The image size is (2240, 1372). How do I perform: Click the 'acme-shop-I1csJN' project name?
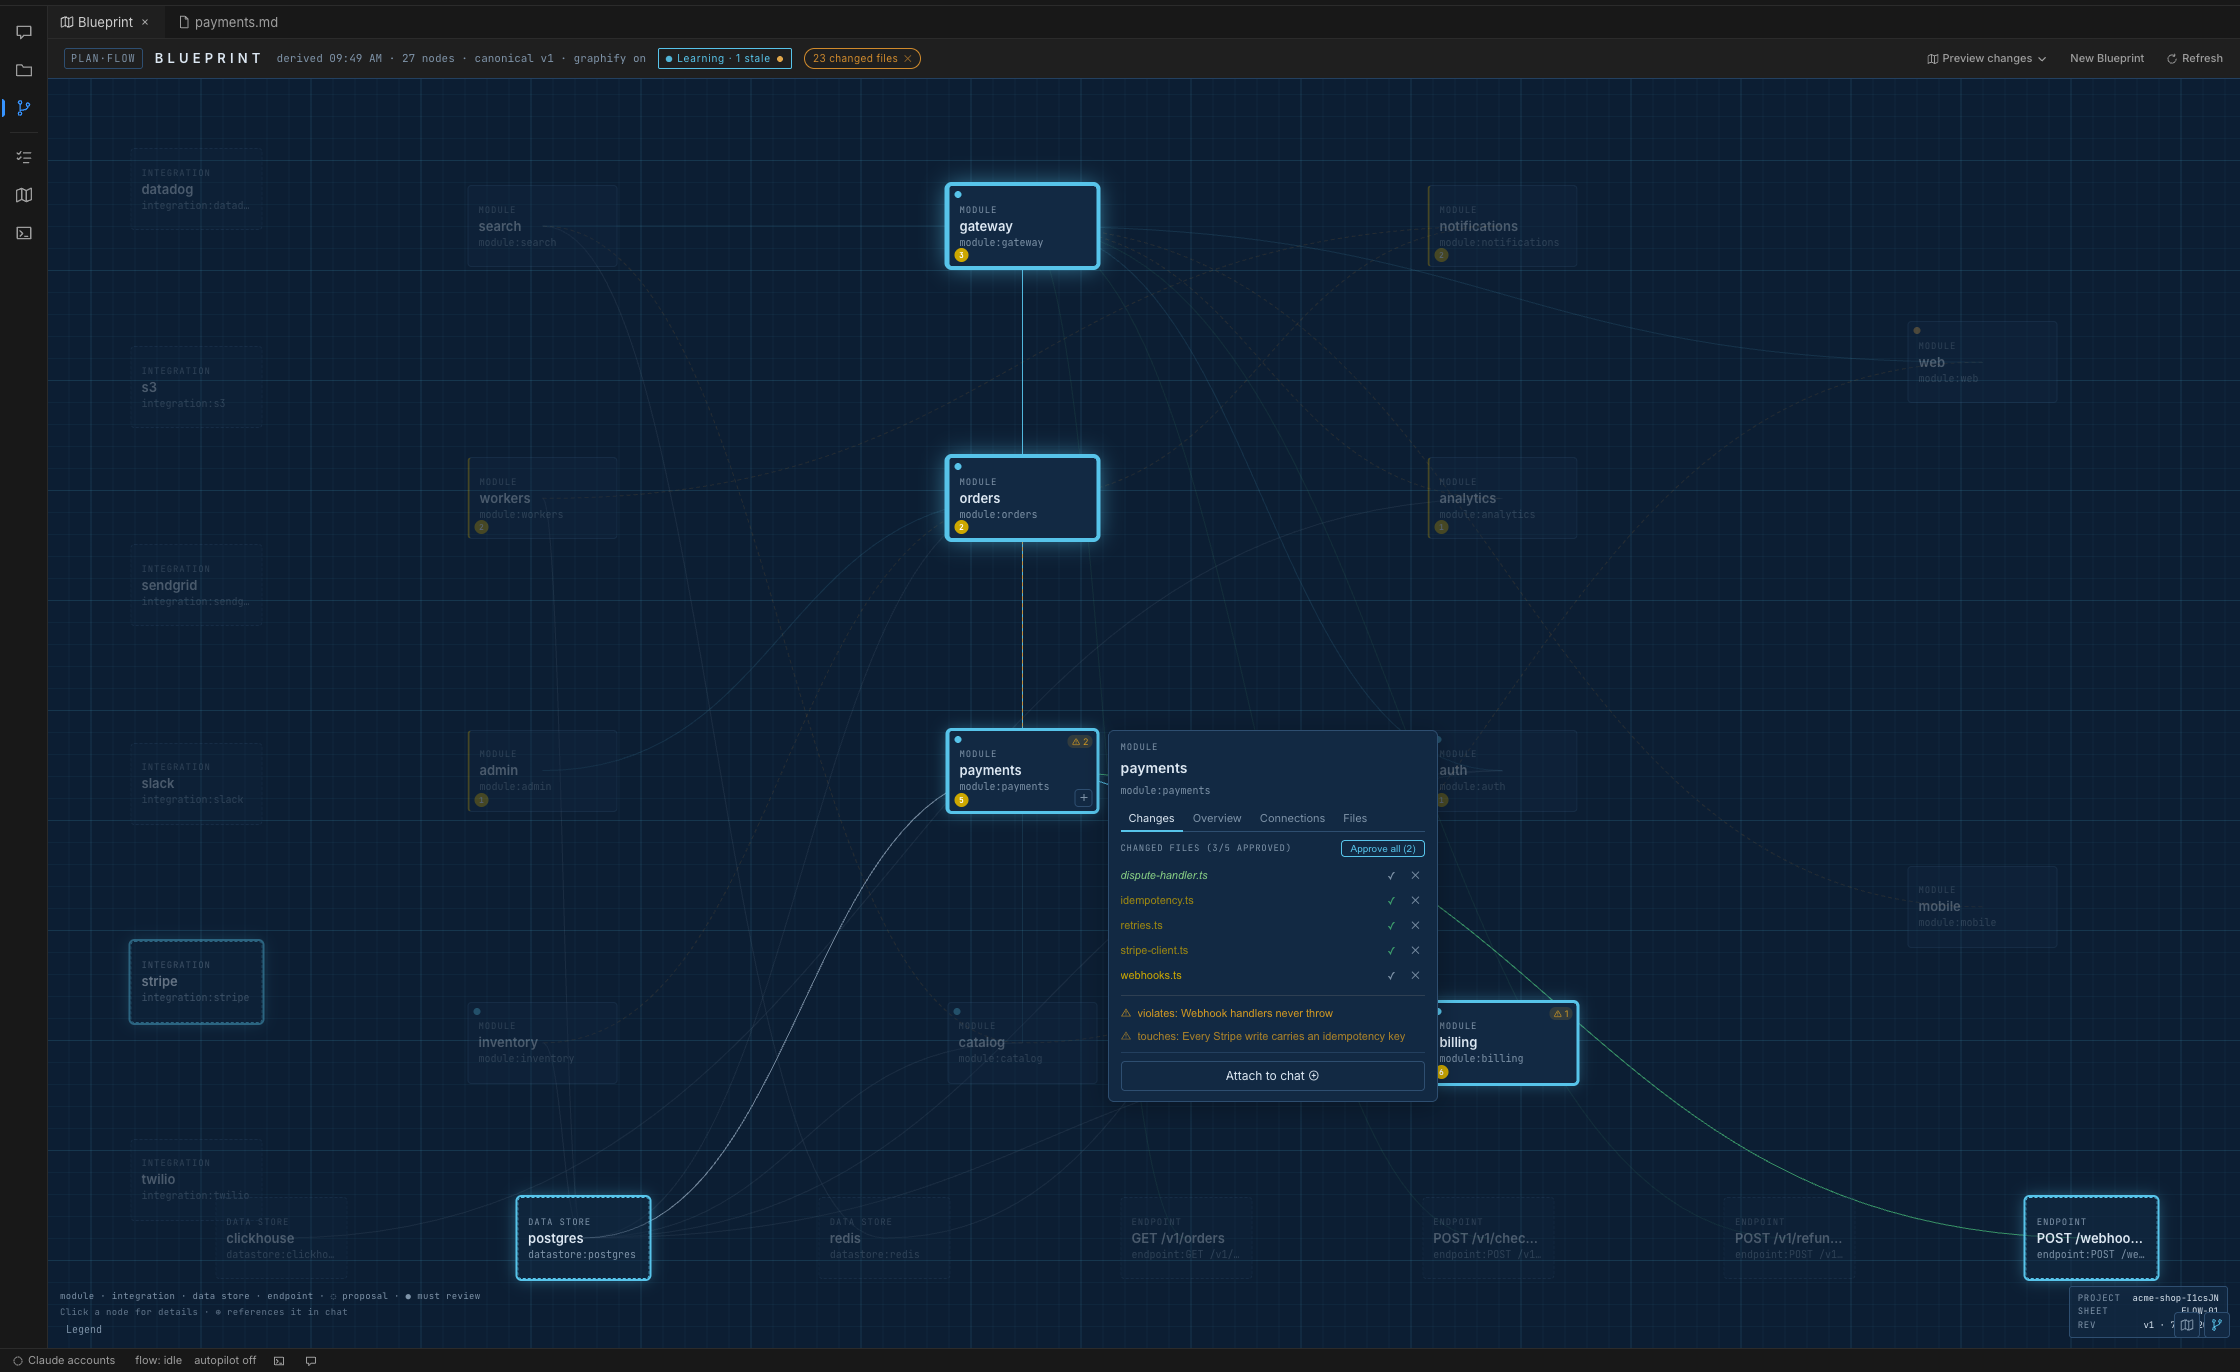(x=2175, y=1298)
